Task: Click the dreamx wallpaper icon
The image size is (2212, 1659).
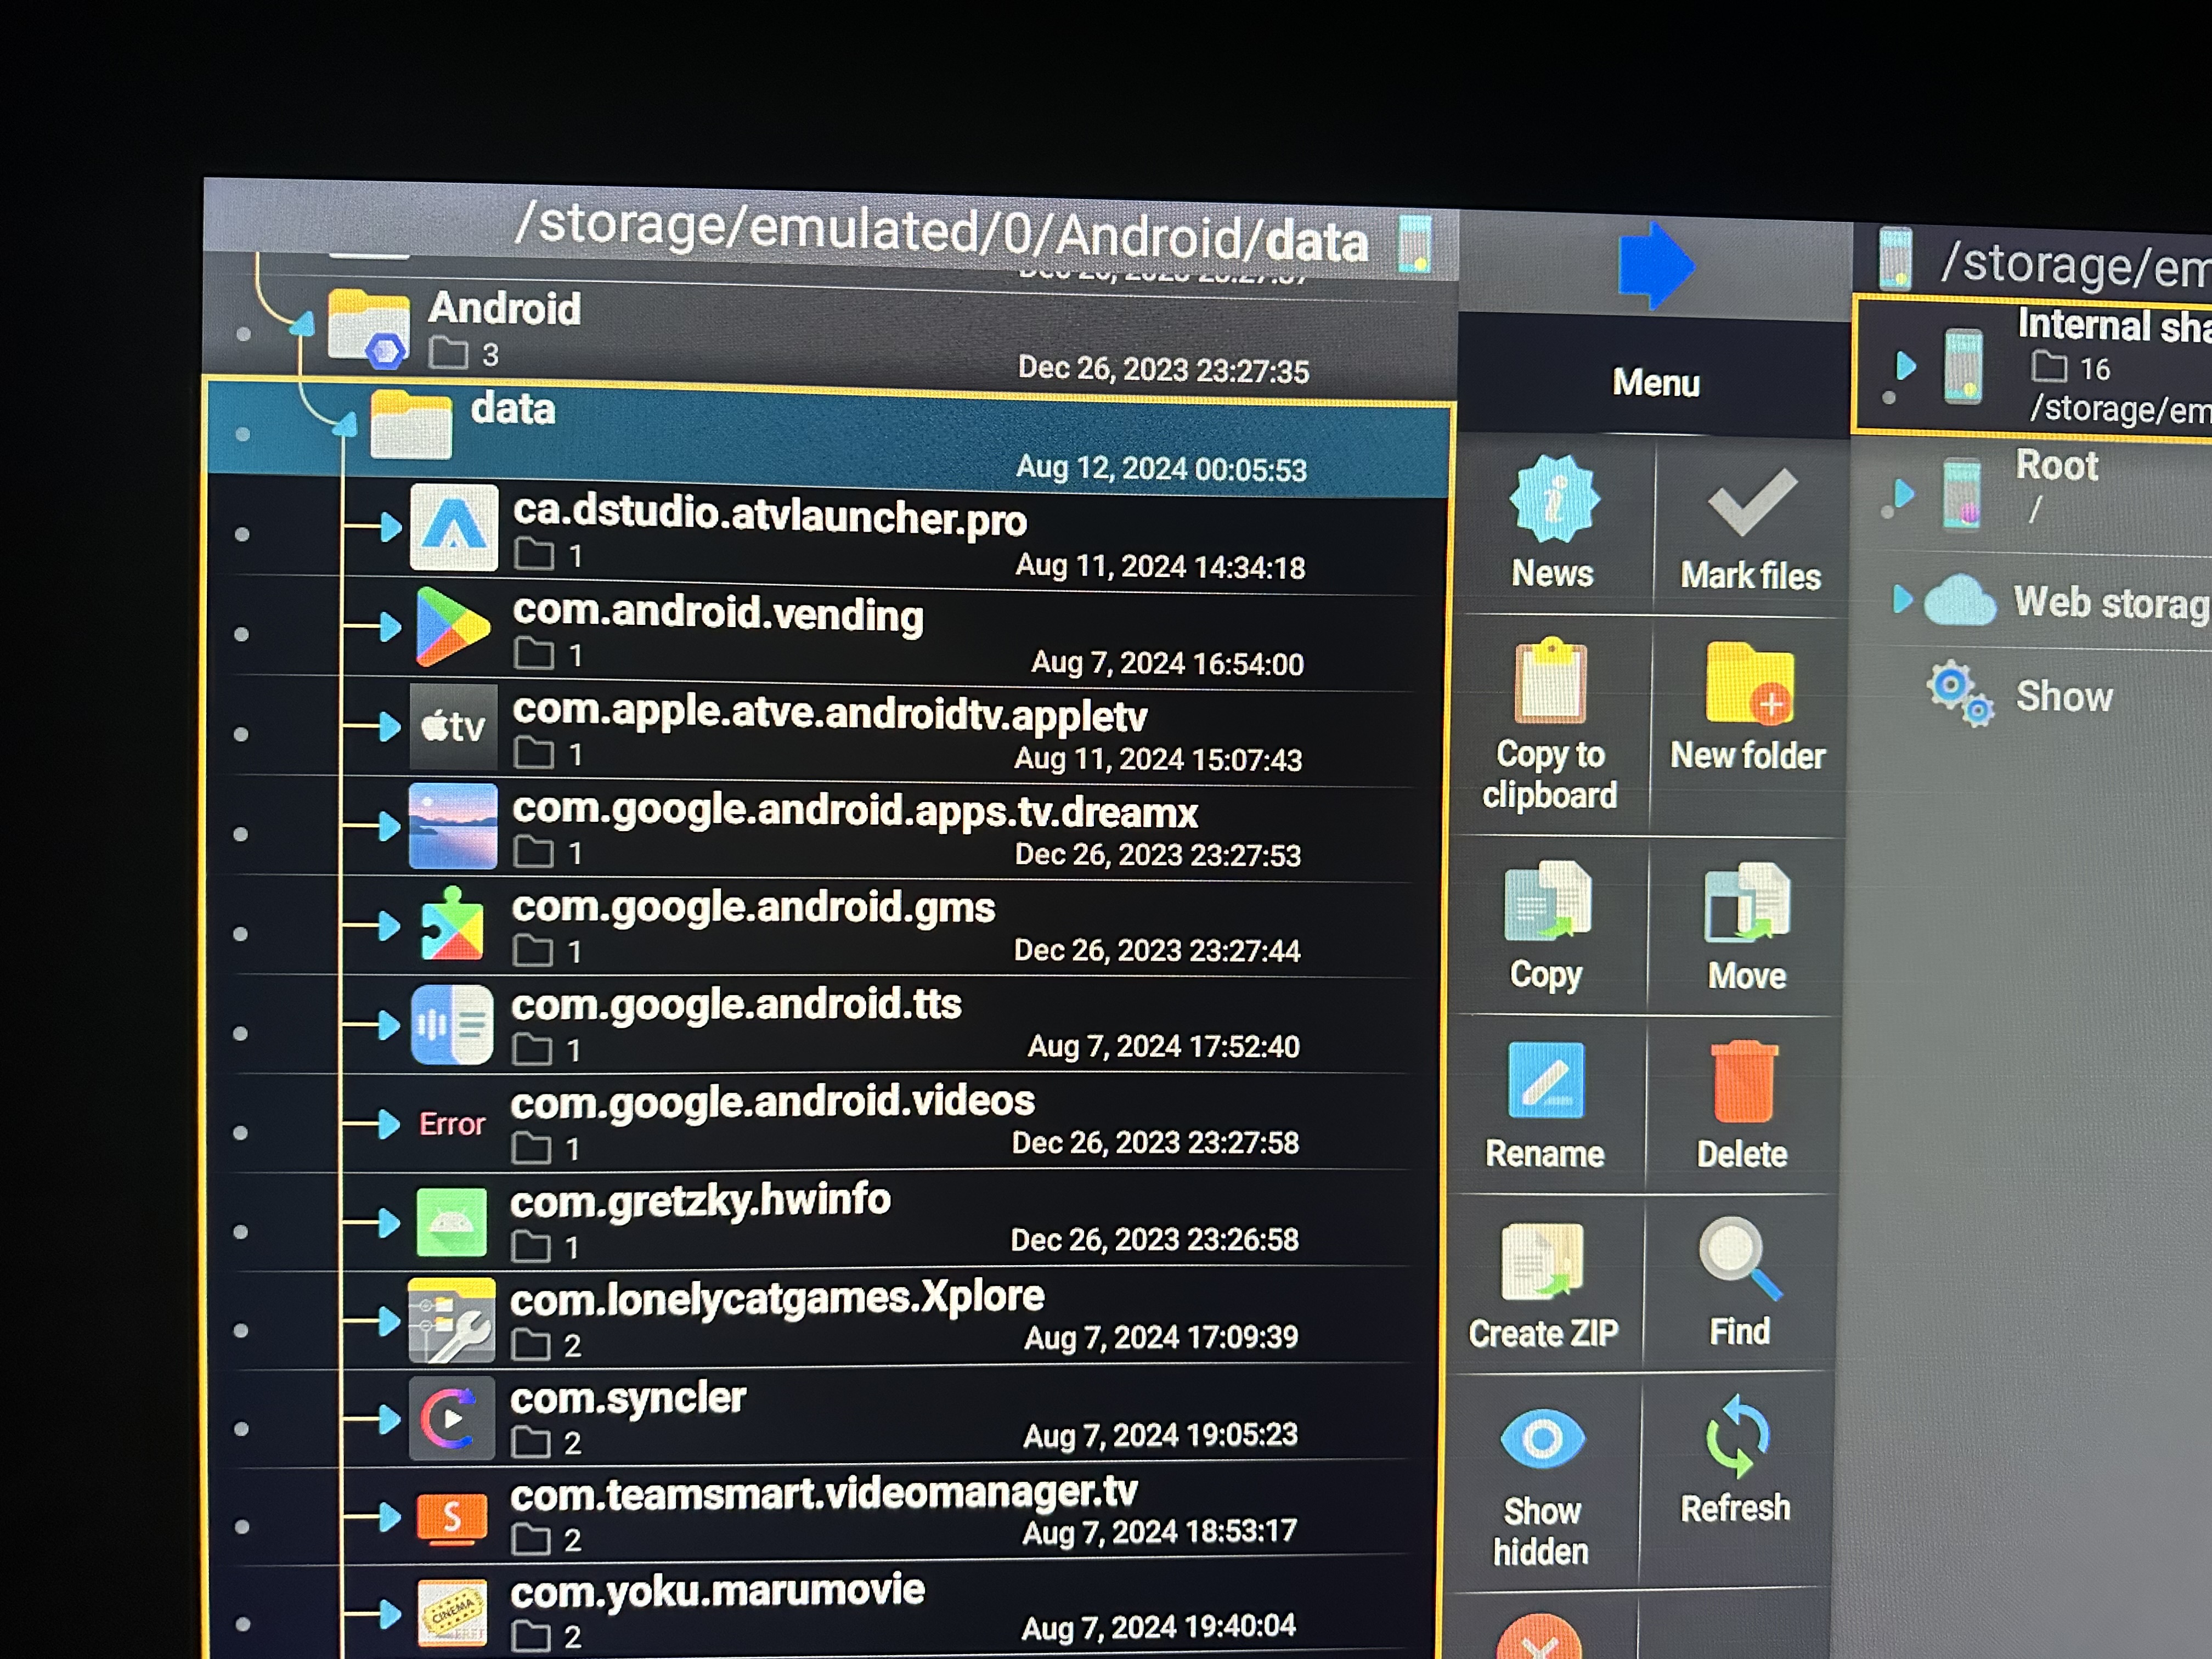Action: click(453, 826)
